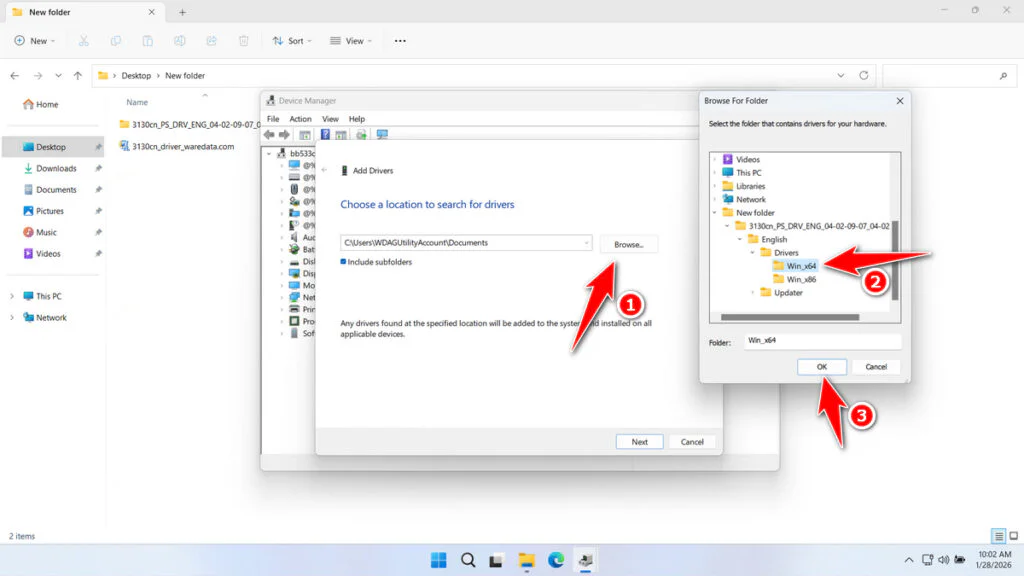
Task: Collapse the Drivers folder in browse tree
Action: pos(752,253)
